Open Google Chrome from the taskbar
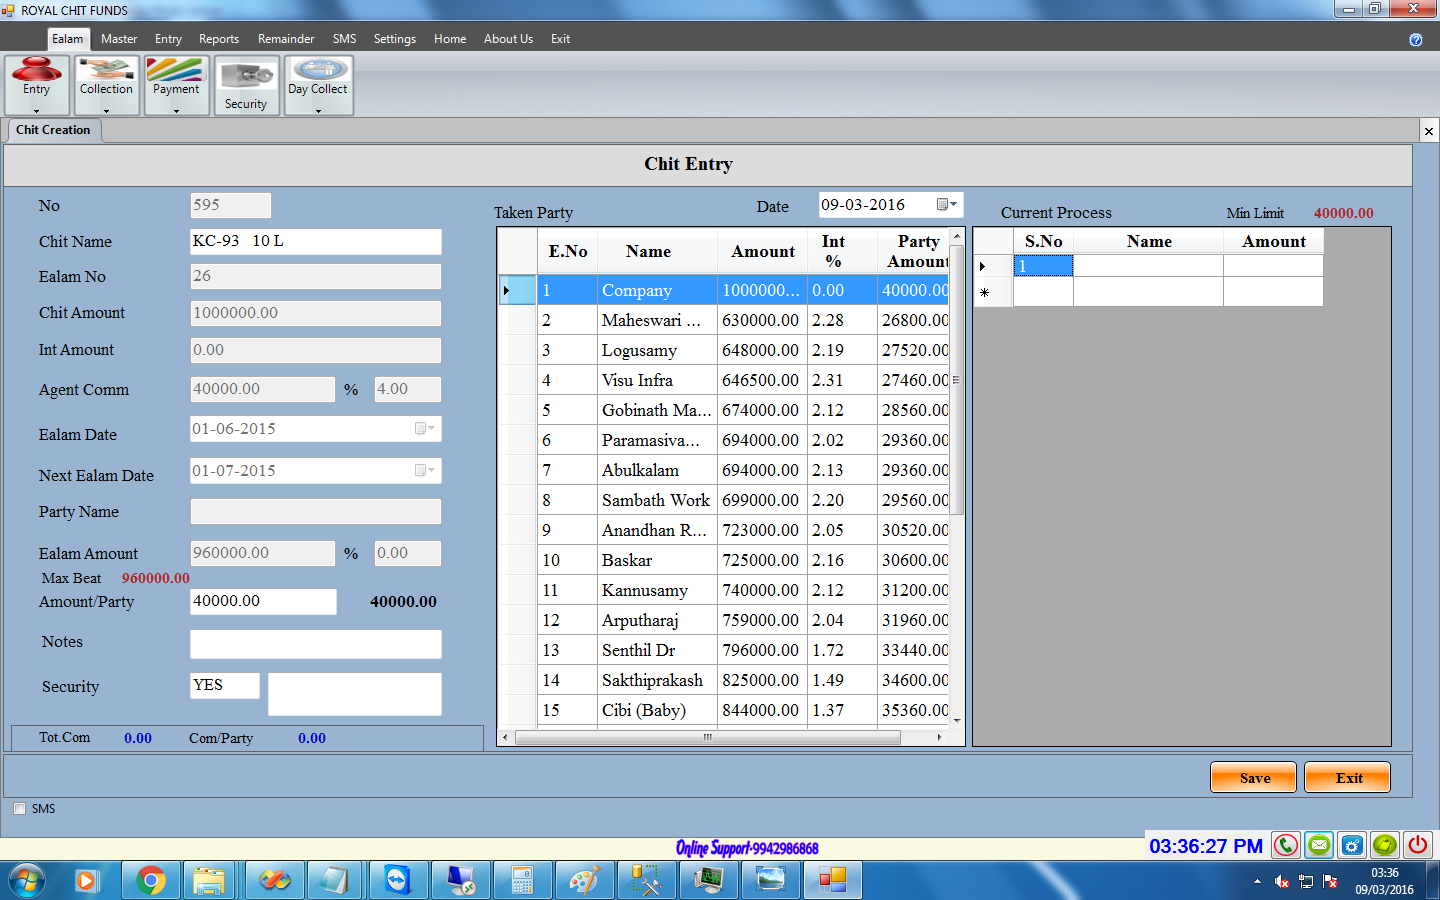The height and width of the screenshot is (900, 1440). click(x=151, y=881)
